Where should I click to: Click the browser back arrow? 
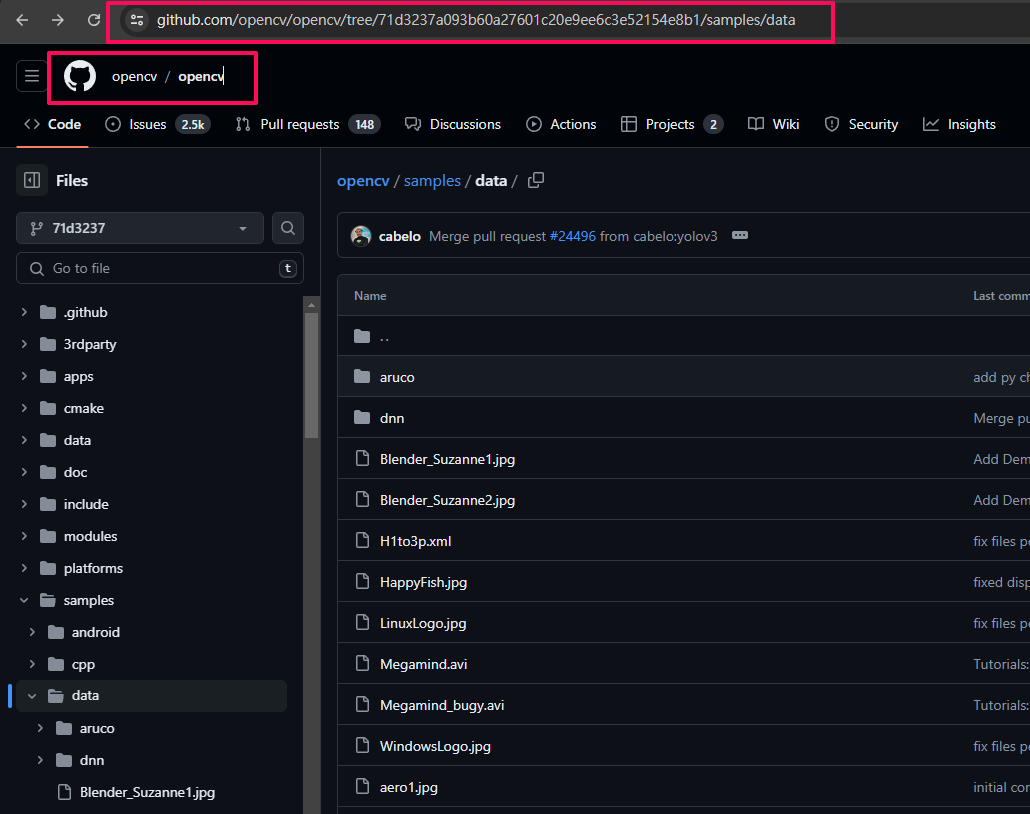(22, 20)
